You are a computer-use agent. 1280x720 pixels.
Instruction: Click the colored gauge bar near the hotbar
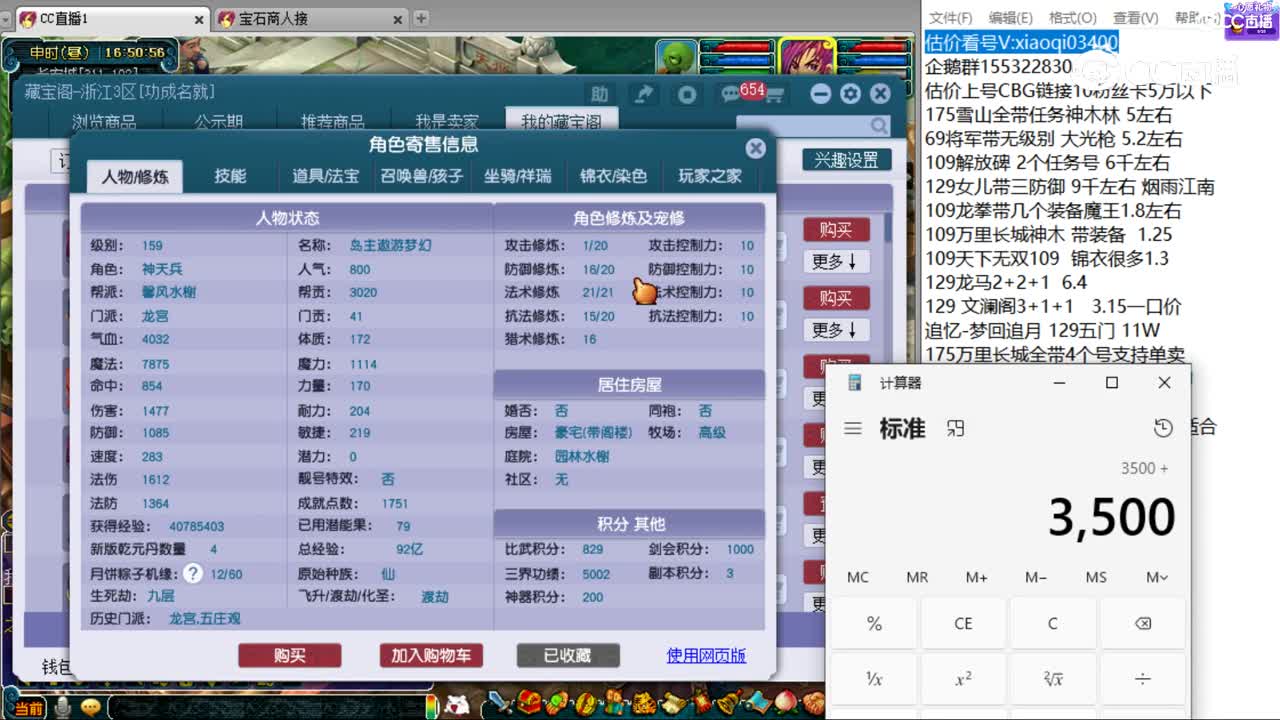pos(431,706)
